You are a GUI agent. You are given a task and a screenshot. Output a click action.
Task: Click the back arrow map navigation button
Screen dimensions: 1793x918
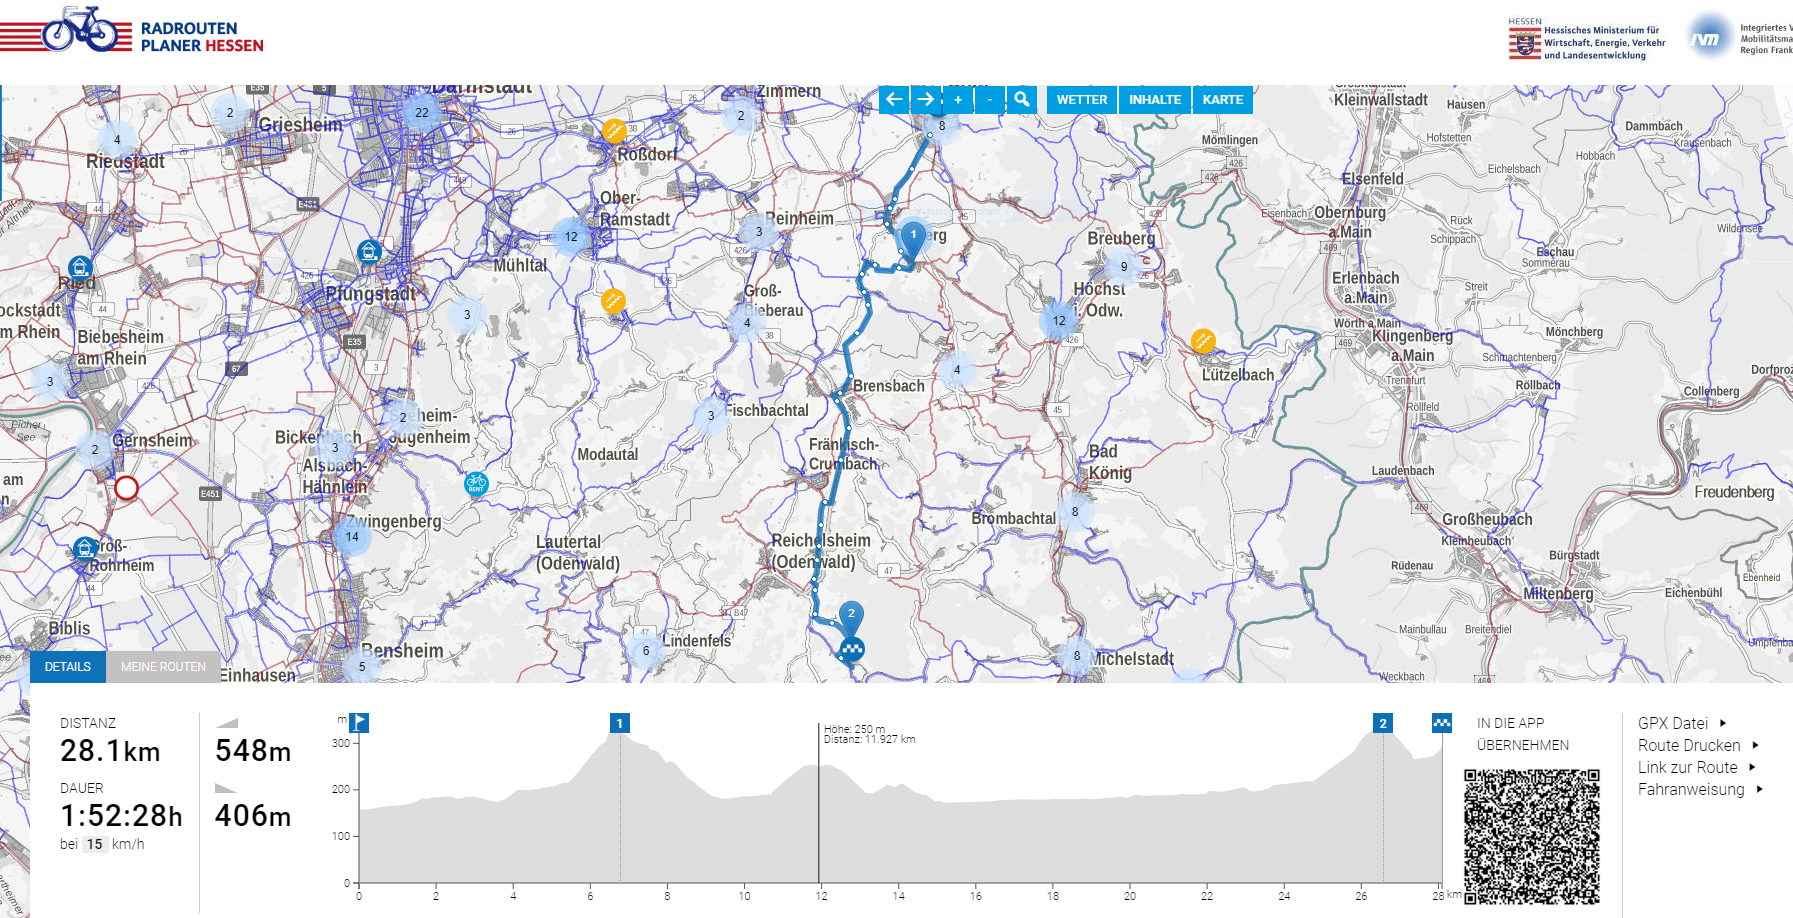[x=894, y=99]
